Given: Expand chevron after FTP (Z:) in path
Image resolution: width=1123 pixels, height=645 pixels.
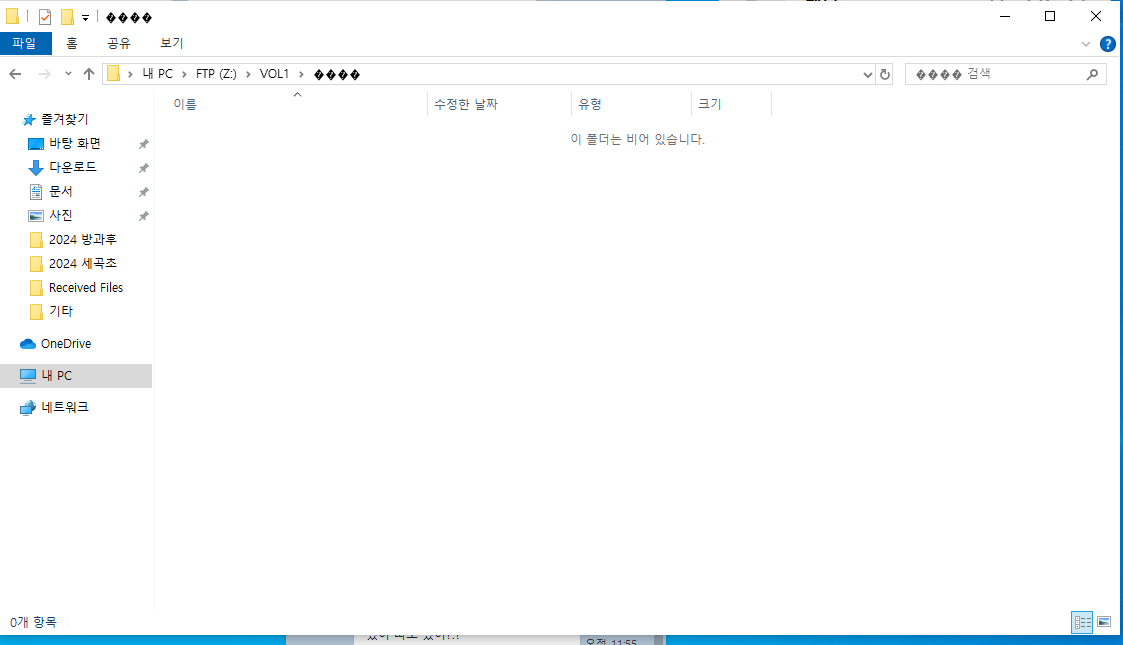Looking at the screenshot, I should click(x=249, y=74).
